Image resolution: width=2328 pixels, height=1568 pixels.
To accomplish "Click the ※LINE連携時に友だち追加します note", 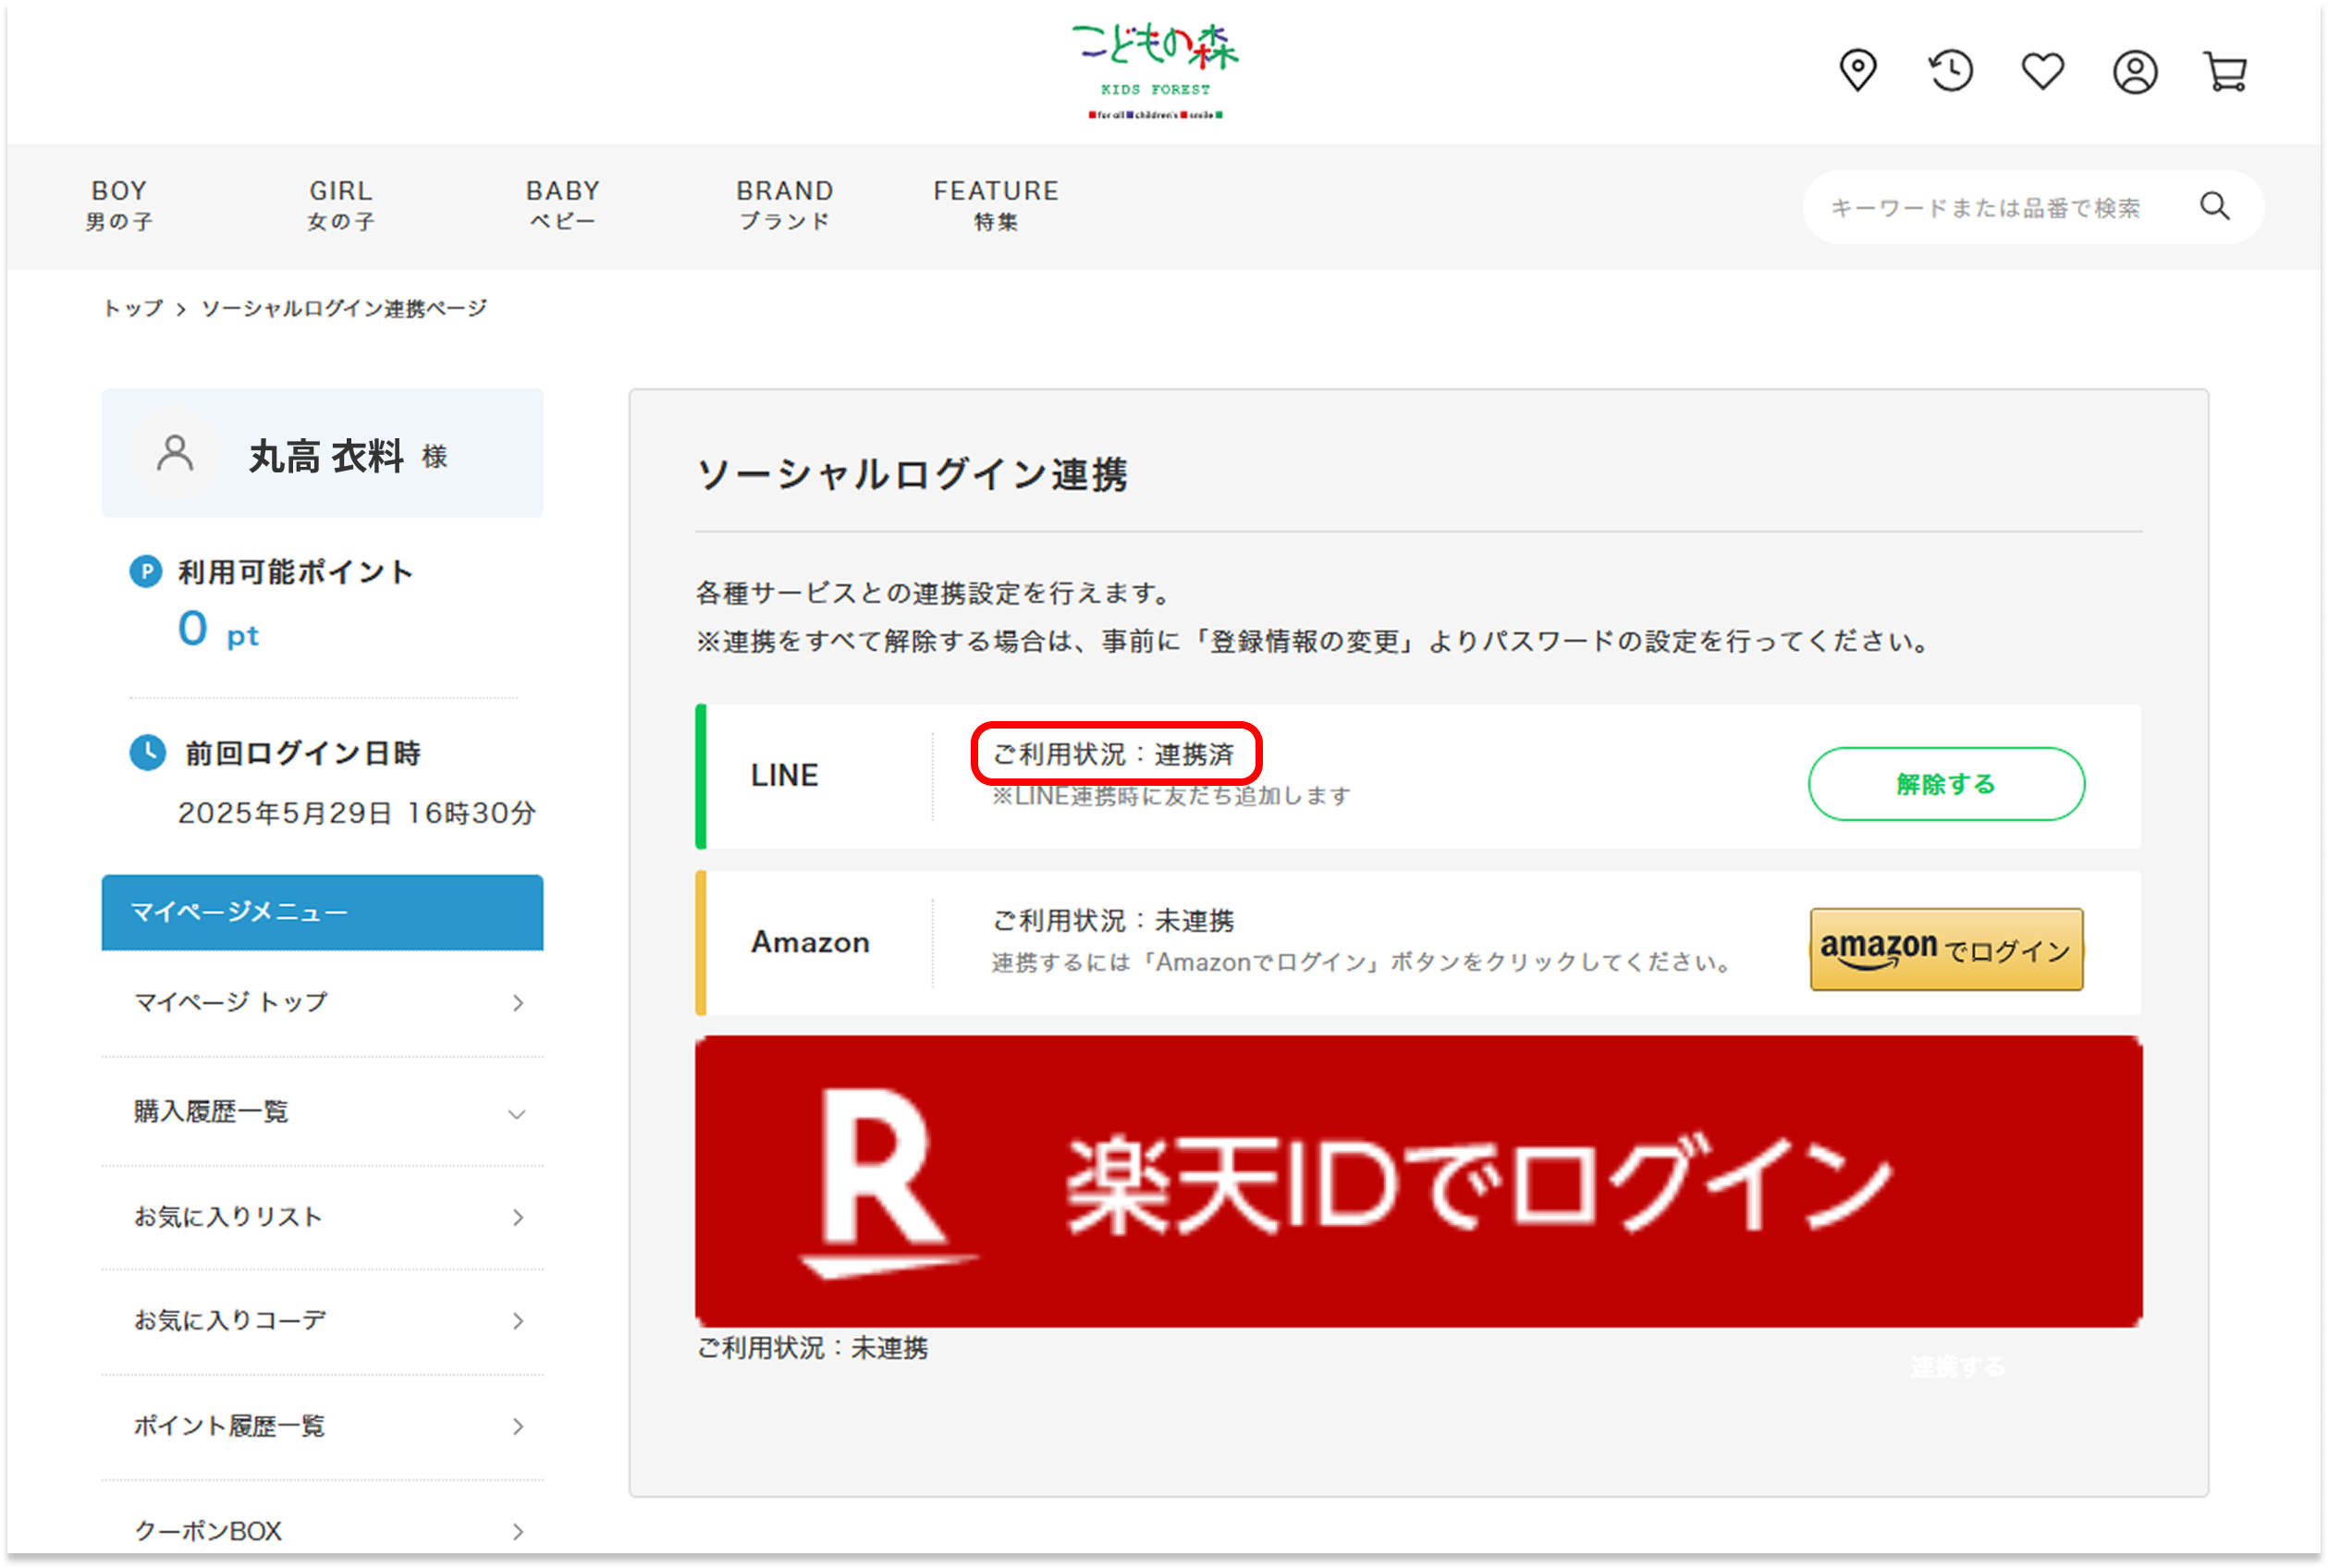I will coord(1170,796).
